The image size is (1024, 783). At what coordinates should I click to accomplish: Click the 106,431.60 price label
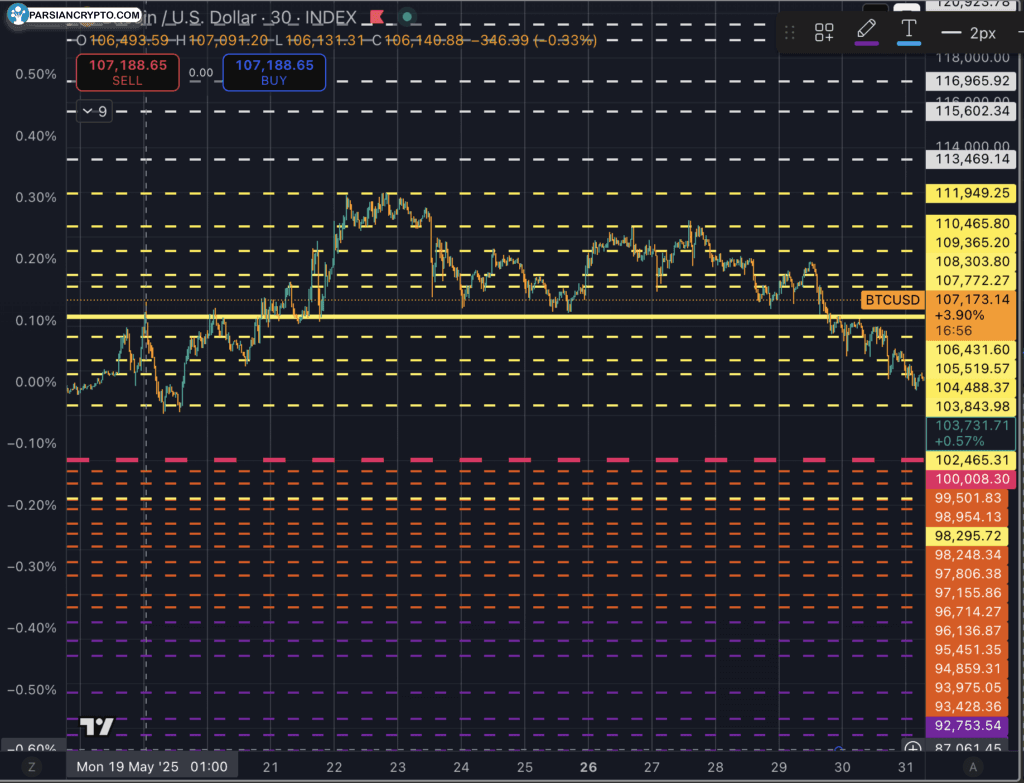point(971,350)
